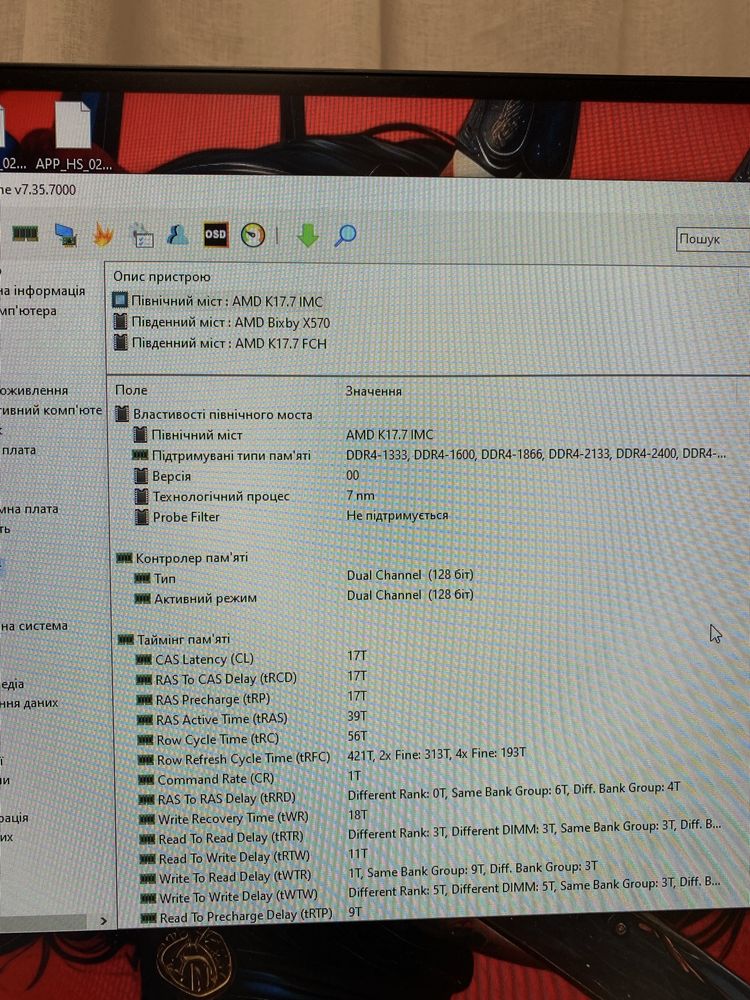Click inside the Пошук search field
This screenshot has width=750, height=1000.
(x=713, y=239)
